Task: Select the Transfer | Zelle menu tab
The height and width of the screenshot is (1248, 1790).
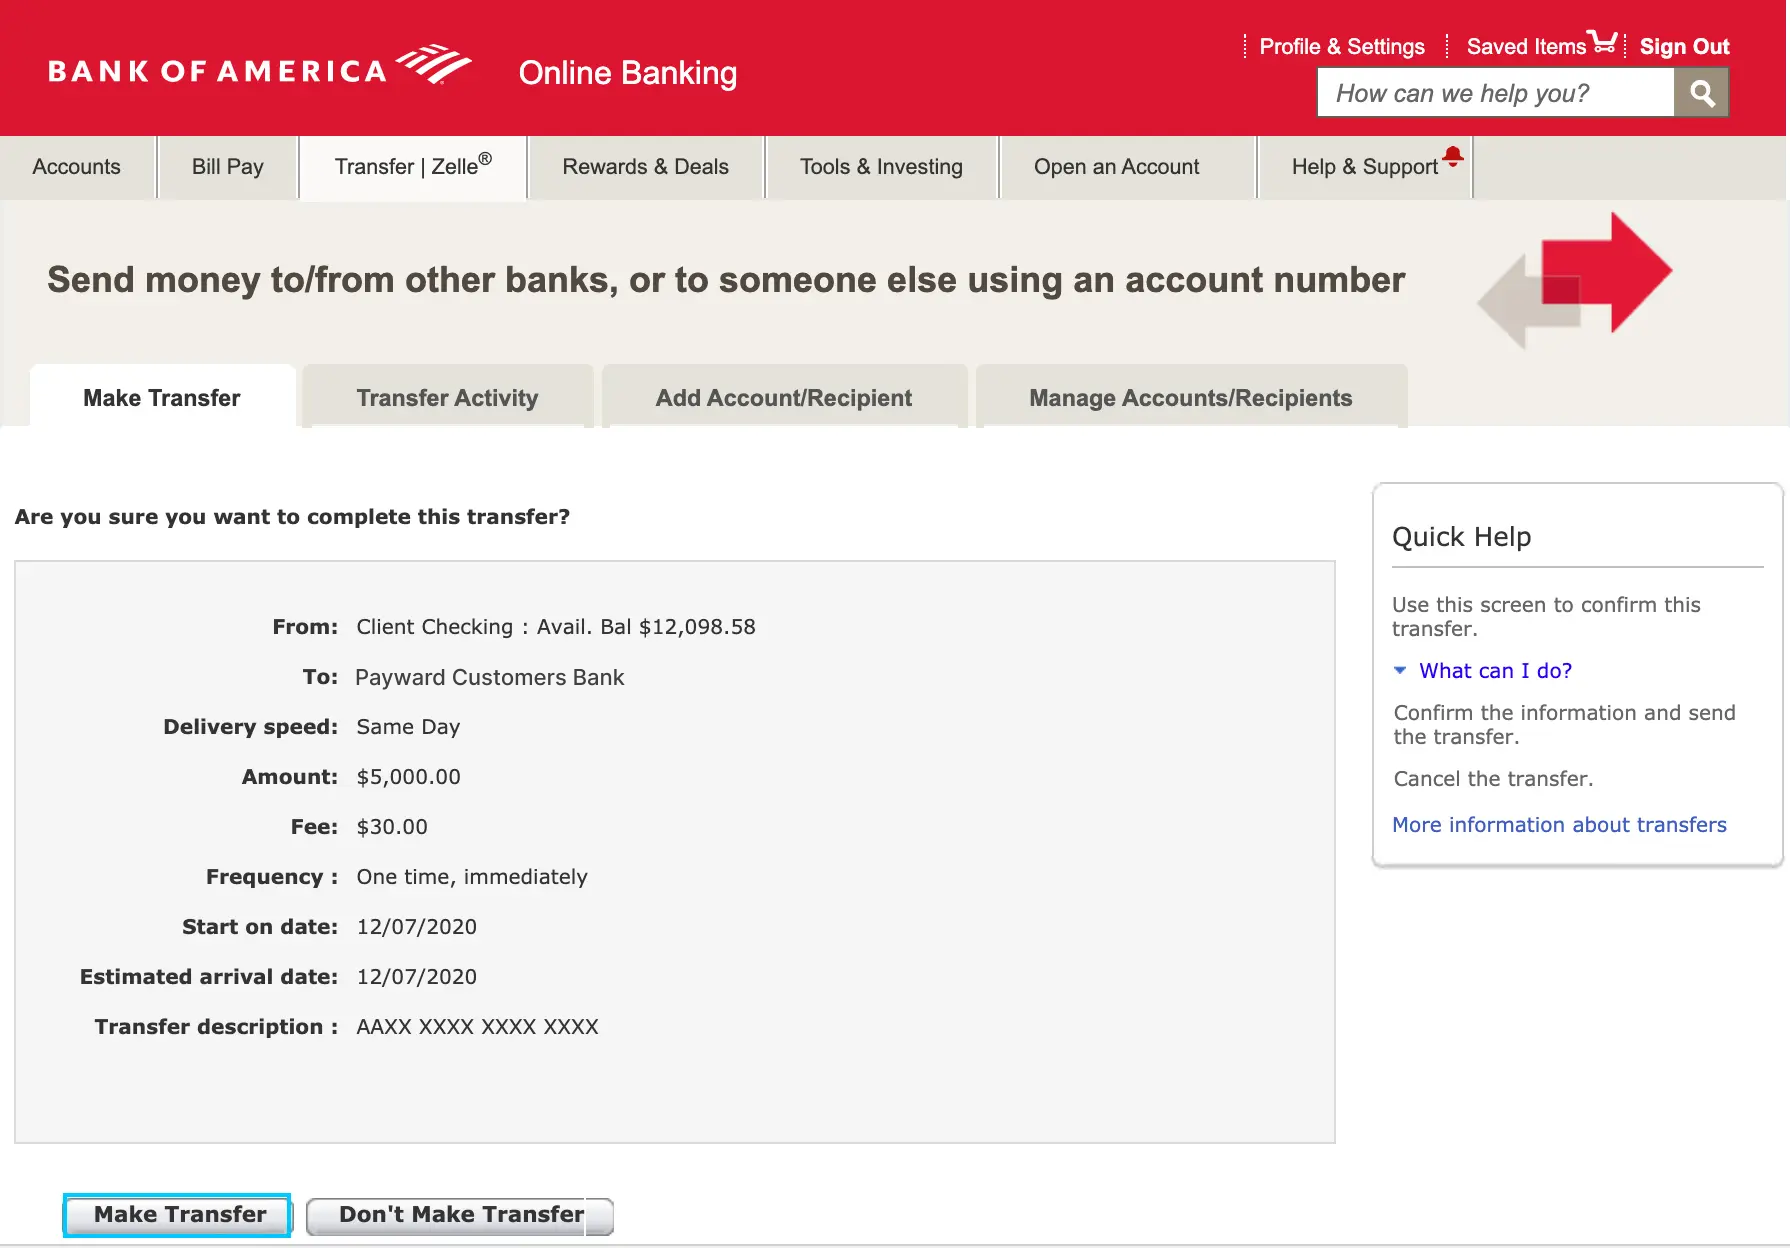Action: point(413,167)
